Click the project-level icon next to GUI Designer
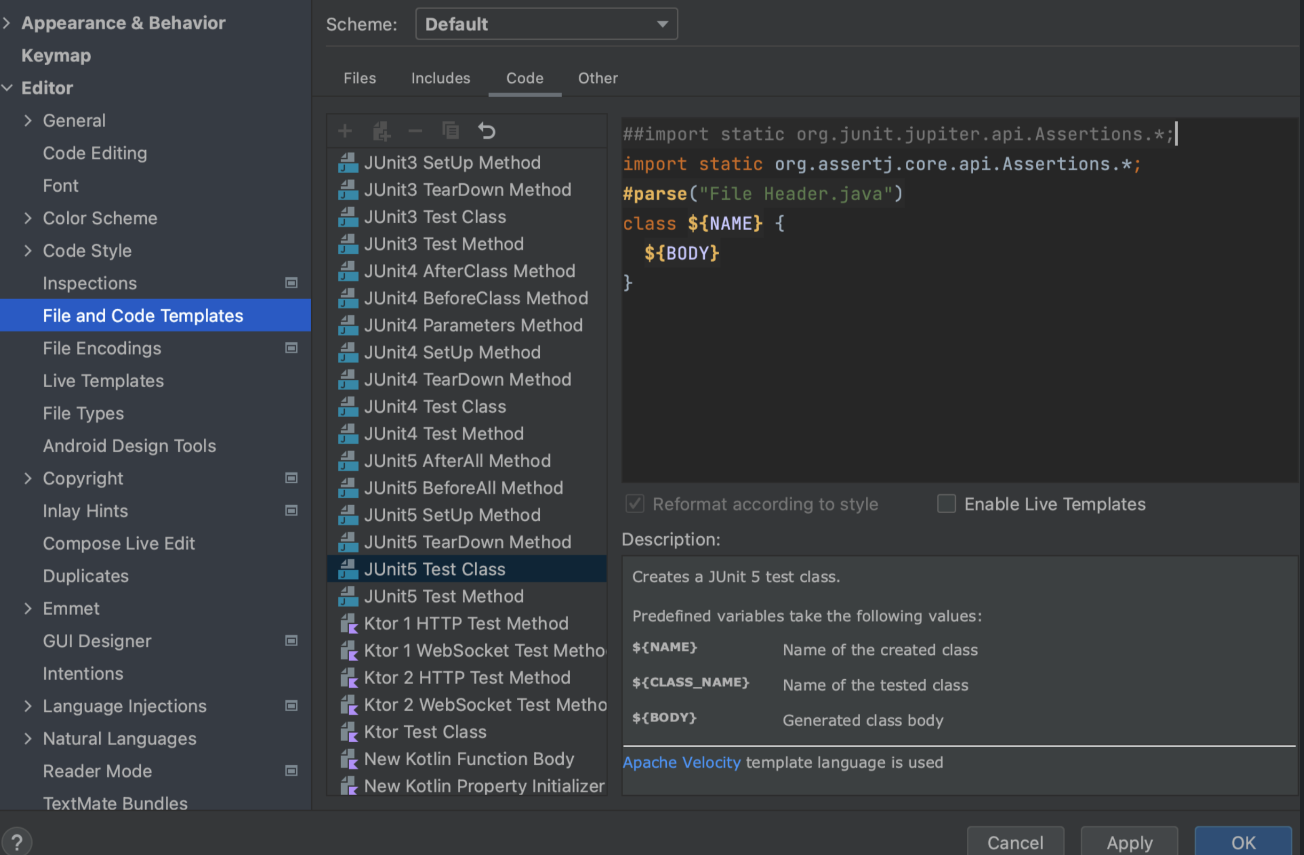The image size is (1304, 855). click(291, 641)
